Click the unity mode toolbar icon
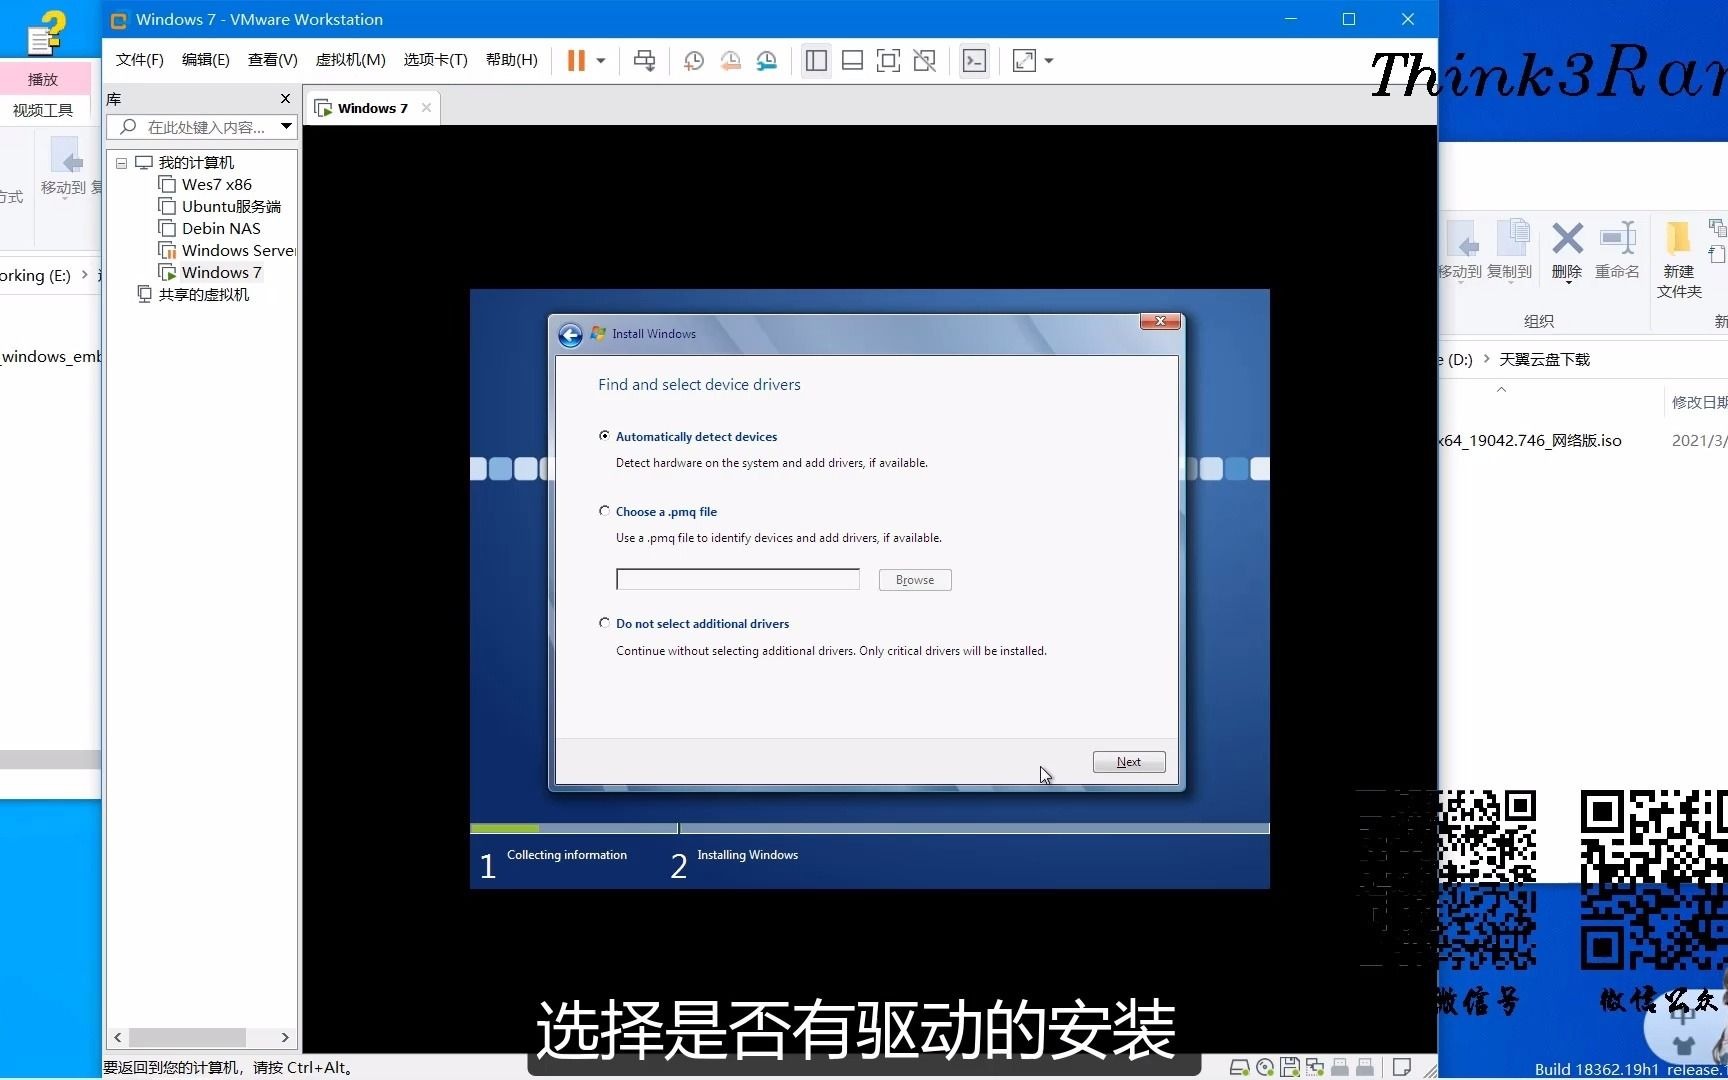This screenshot has height=1080, width=1728. (x=925, y=60)
